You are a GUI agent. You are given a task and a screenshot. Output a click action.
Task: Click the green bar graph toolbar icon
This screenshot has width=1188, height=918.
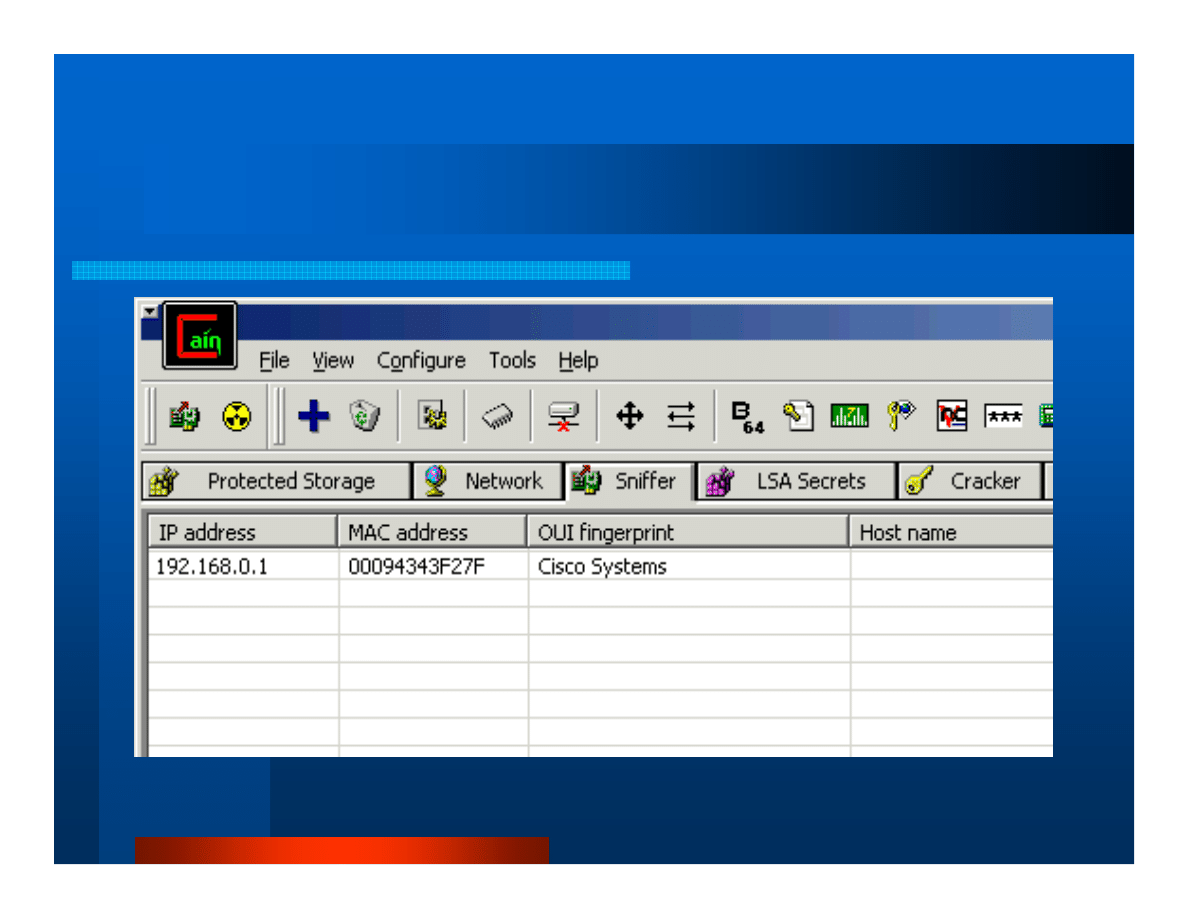click(849, 416)
